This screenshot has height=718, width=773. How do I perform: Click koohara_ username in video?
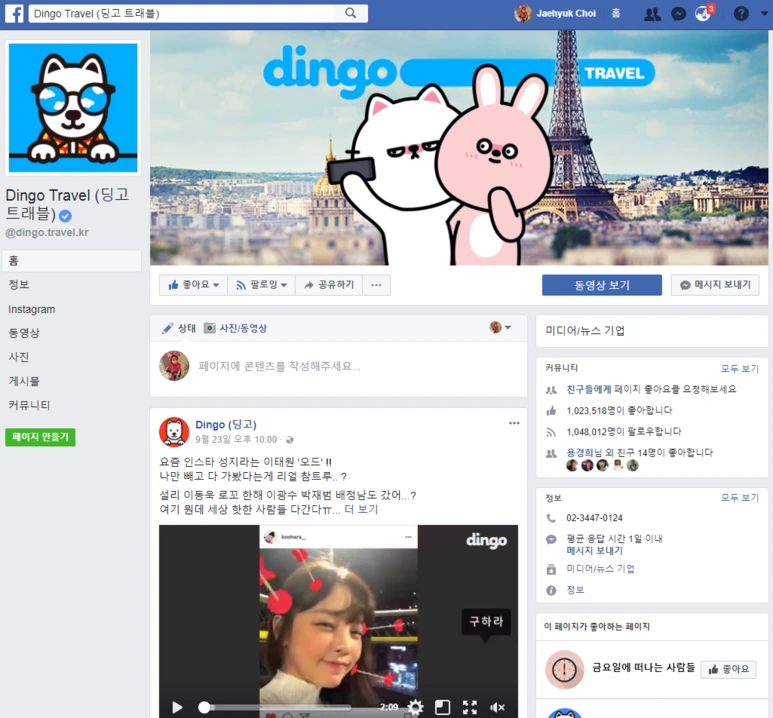tap(293, 537)
